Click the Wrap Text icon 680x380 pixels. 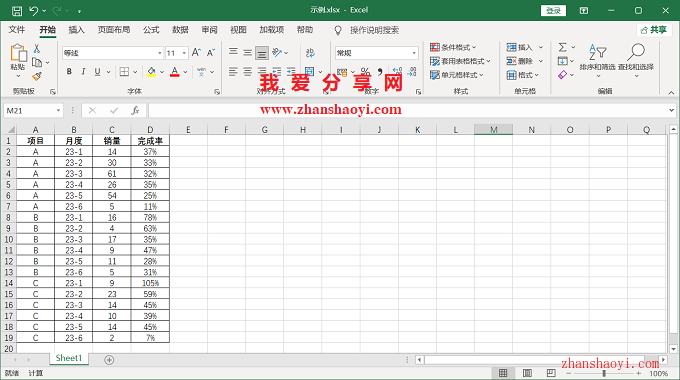310,53
